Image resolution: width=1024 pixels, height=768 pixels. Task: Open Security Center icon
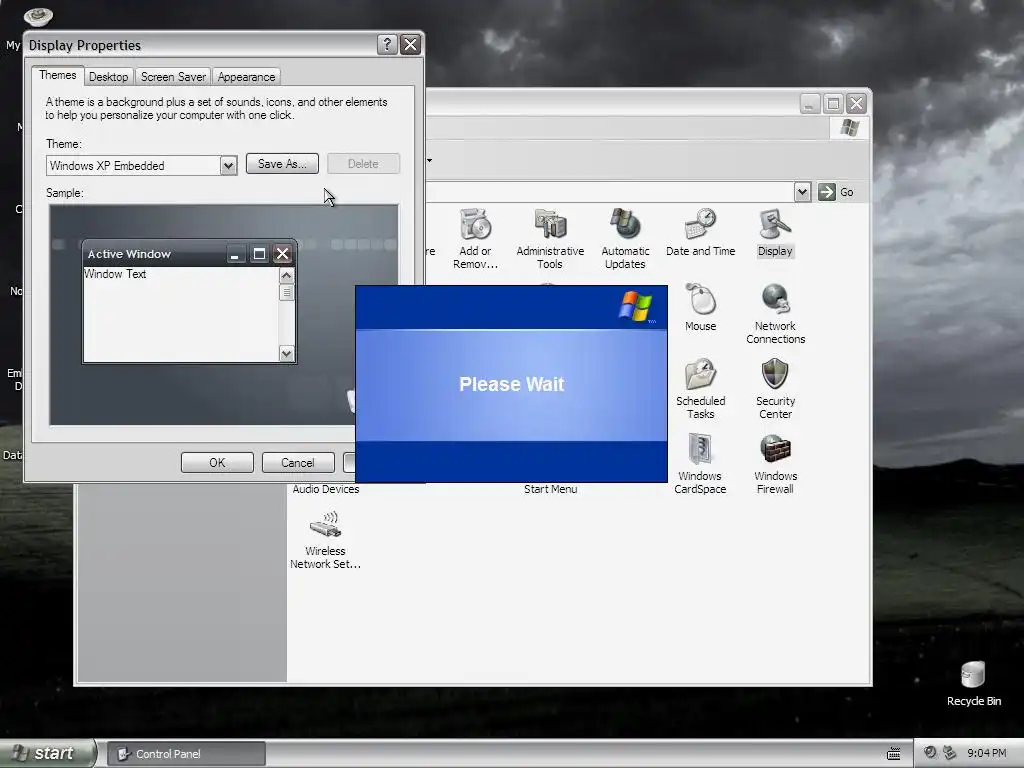(x=775, y=389)
